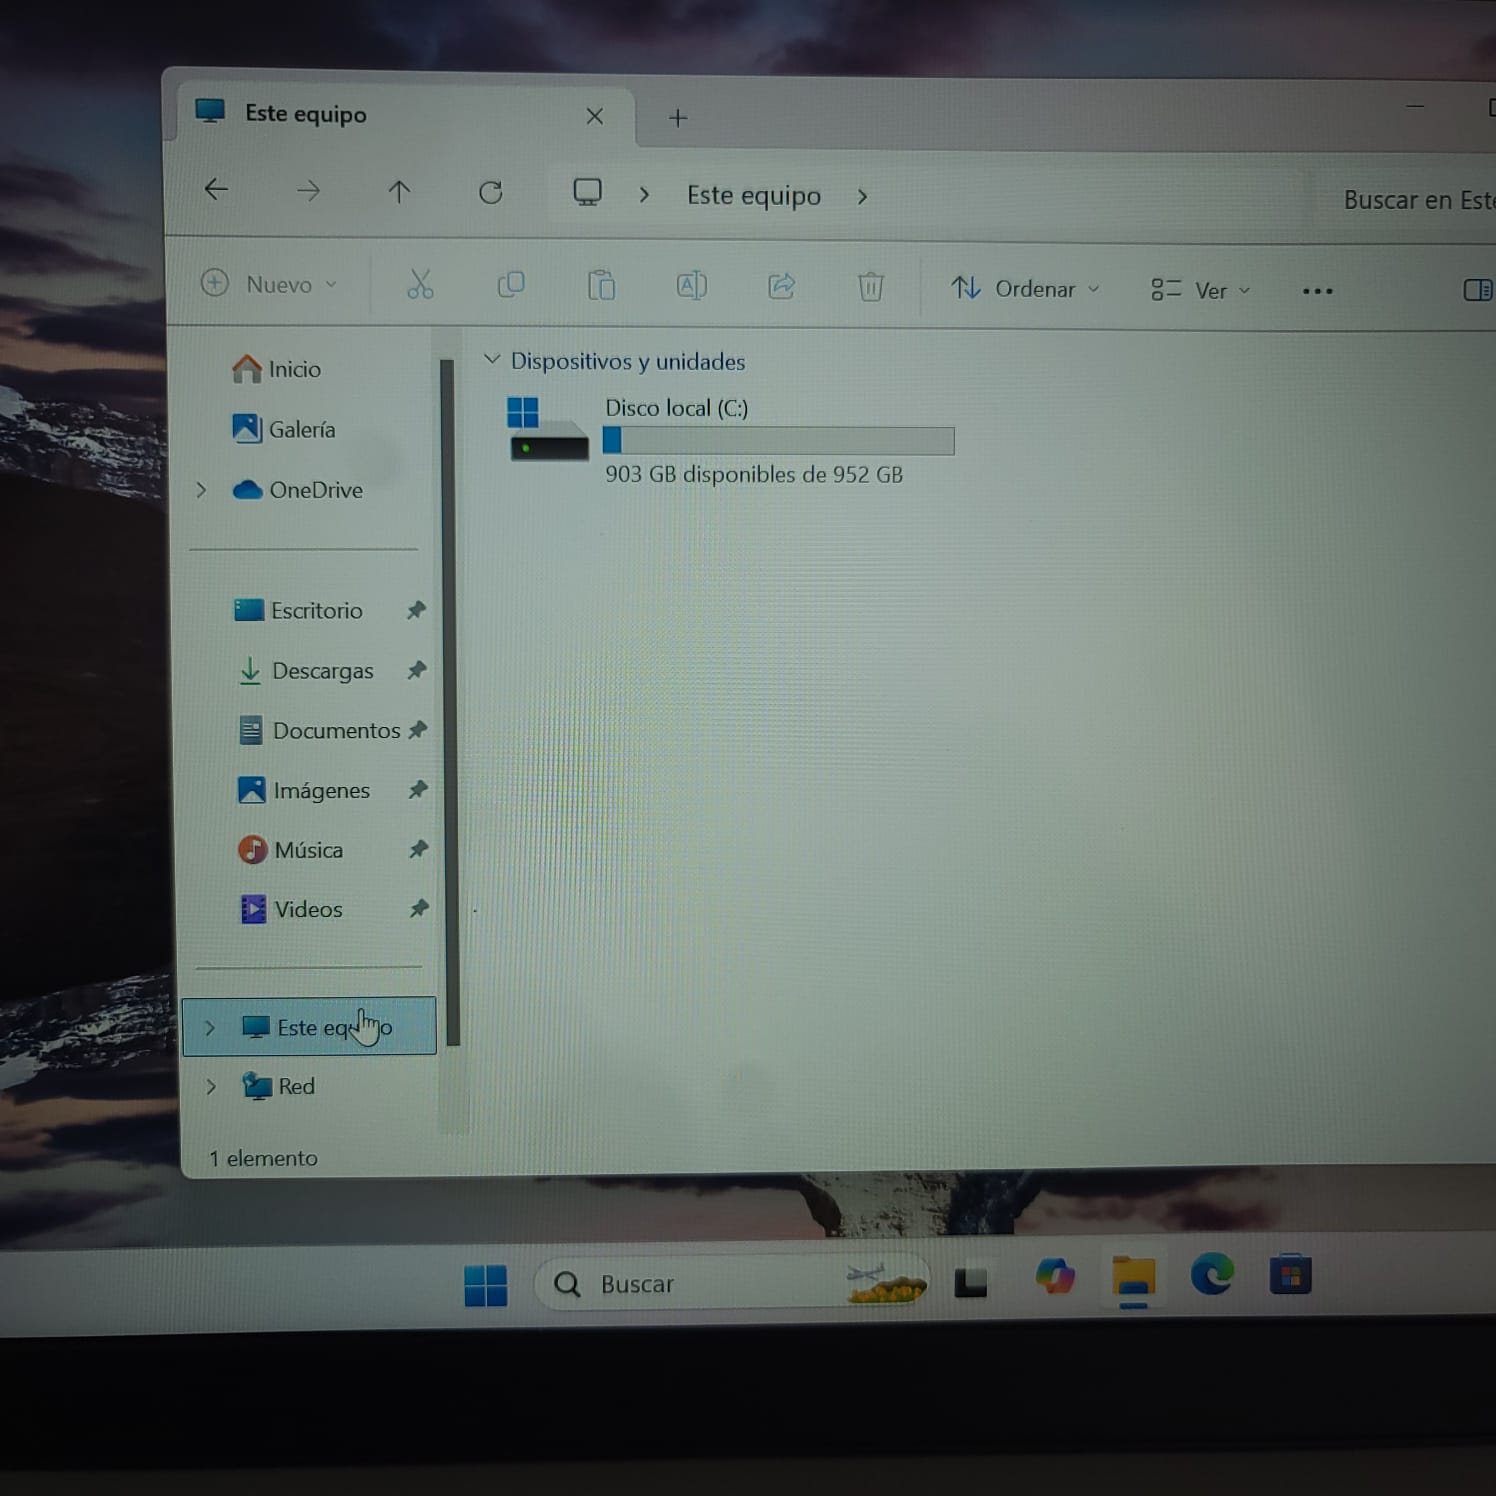Go back with the left arrow

pyautogui.click(x=216, y=189)
